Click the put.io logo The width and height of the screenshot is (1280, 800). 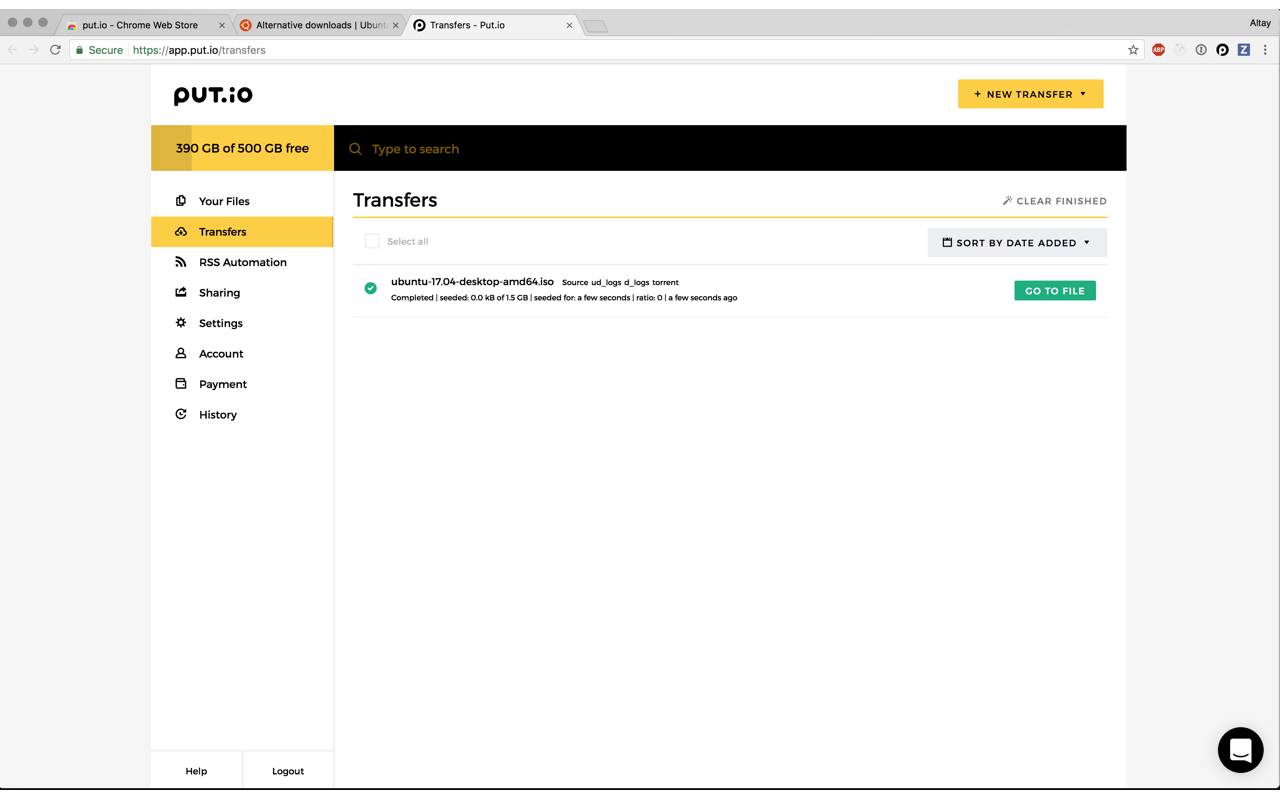(x=213, y=95)
